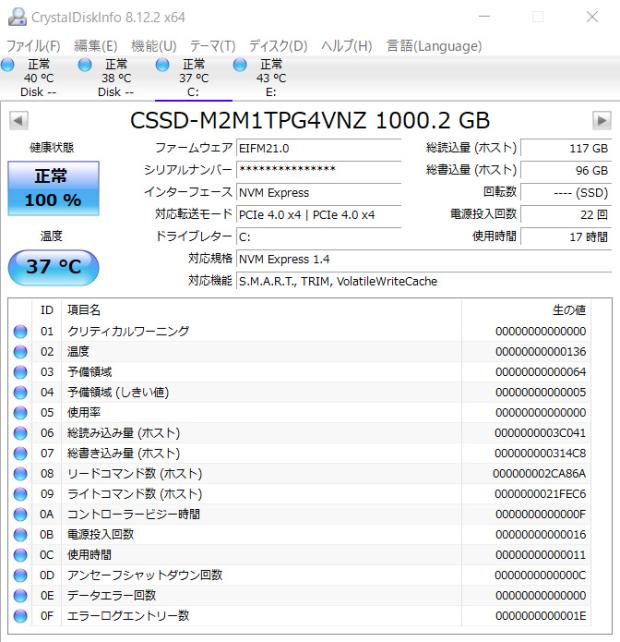Click the 正常 100 % health status button
The height and width of the screenshot is (642, 620).
(53, 188)
